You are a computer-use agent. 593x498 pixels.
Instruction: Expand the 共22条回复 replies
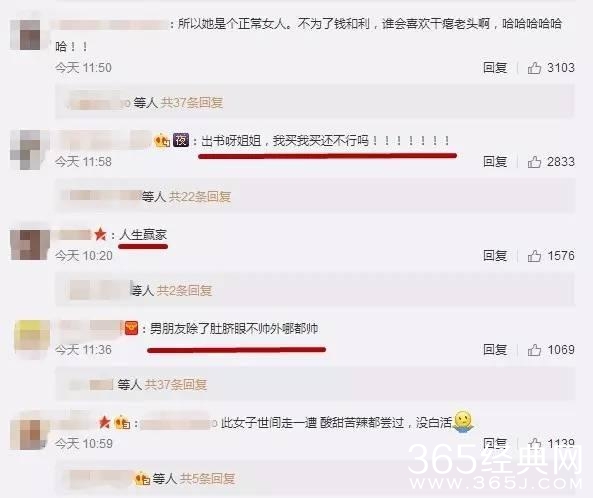[x=200, y=197]
